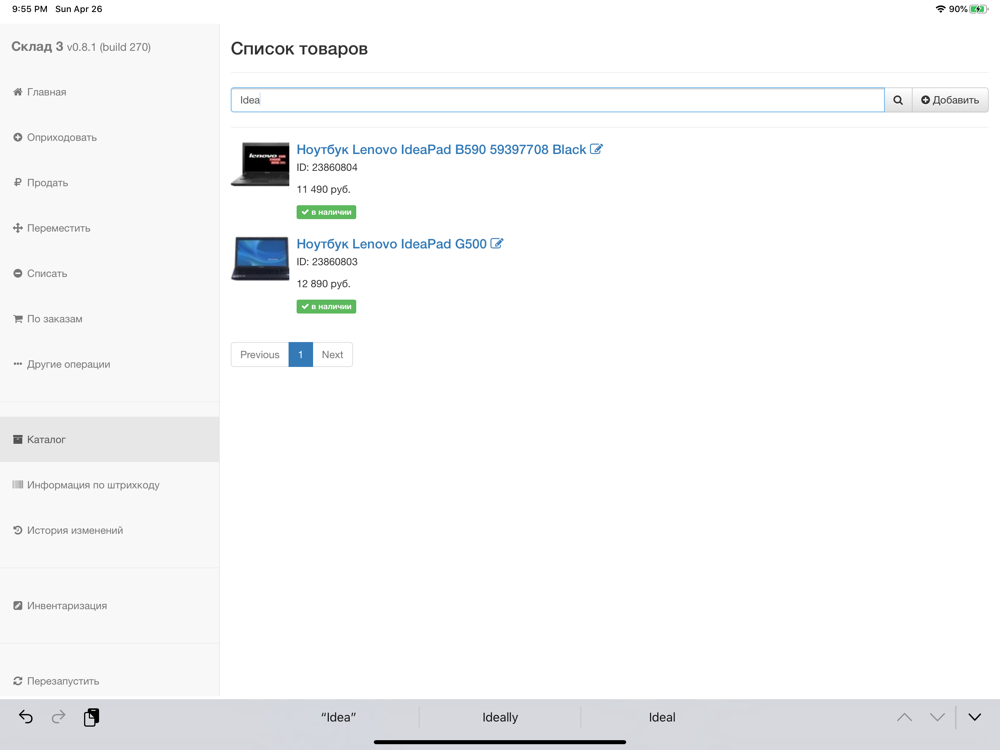Click the edit icon next to IdeaPad B590
This screenshot has height=750, width=1000.
point(596,149)
